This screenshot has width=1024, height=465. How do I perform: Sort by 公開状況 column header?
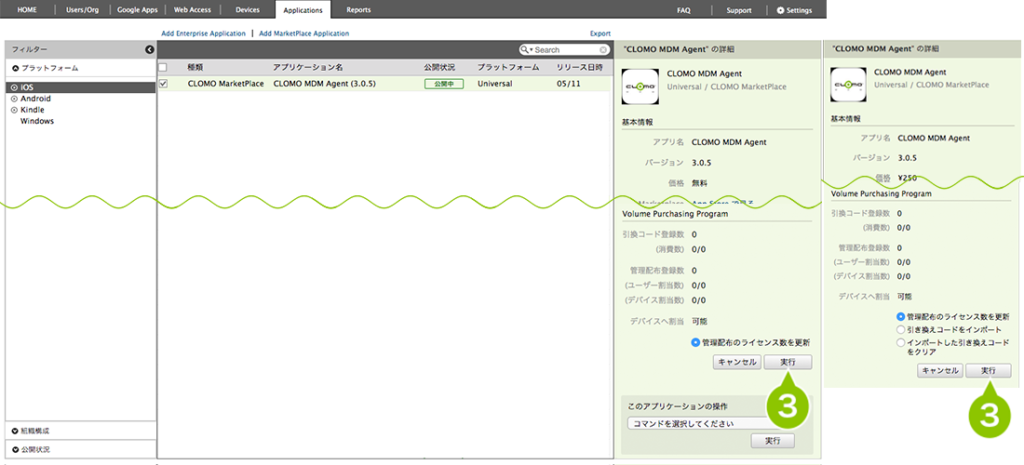tap(440, 67)
